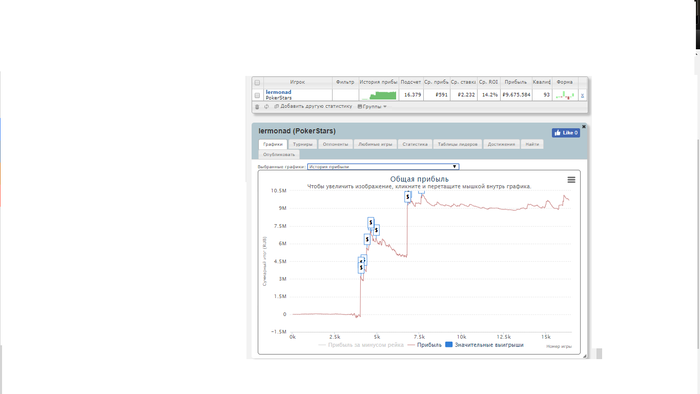
Task: Click the significant win marker at the chart peak
Action: pos(408,197)
